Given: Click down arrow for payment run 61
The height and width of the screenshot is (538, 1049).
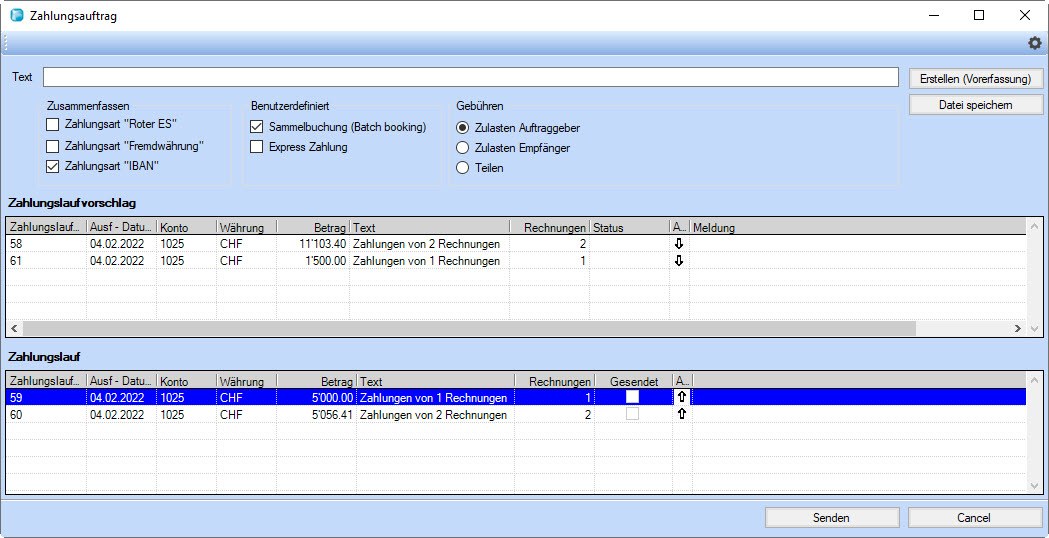Looking at the screenshot, I should 679,261.
